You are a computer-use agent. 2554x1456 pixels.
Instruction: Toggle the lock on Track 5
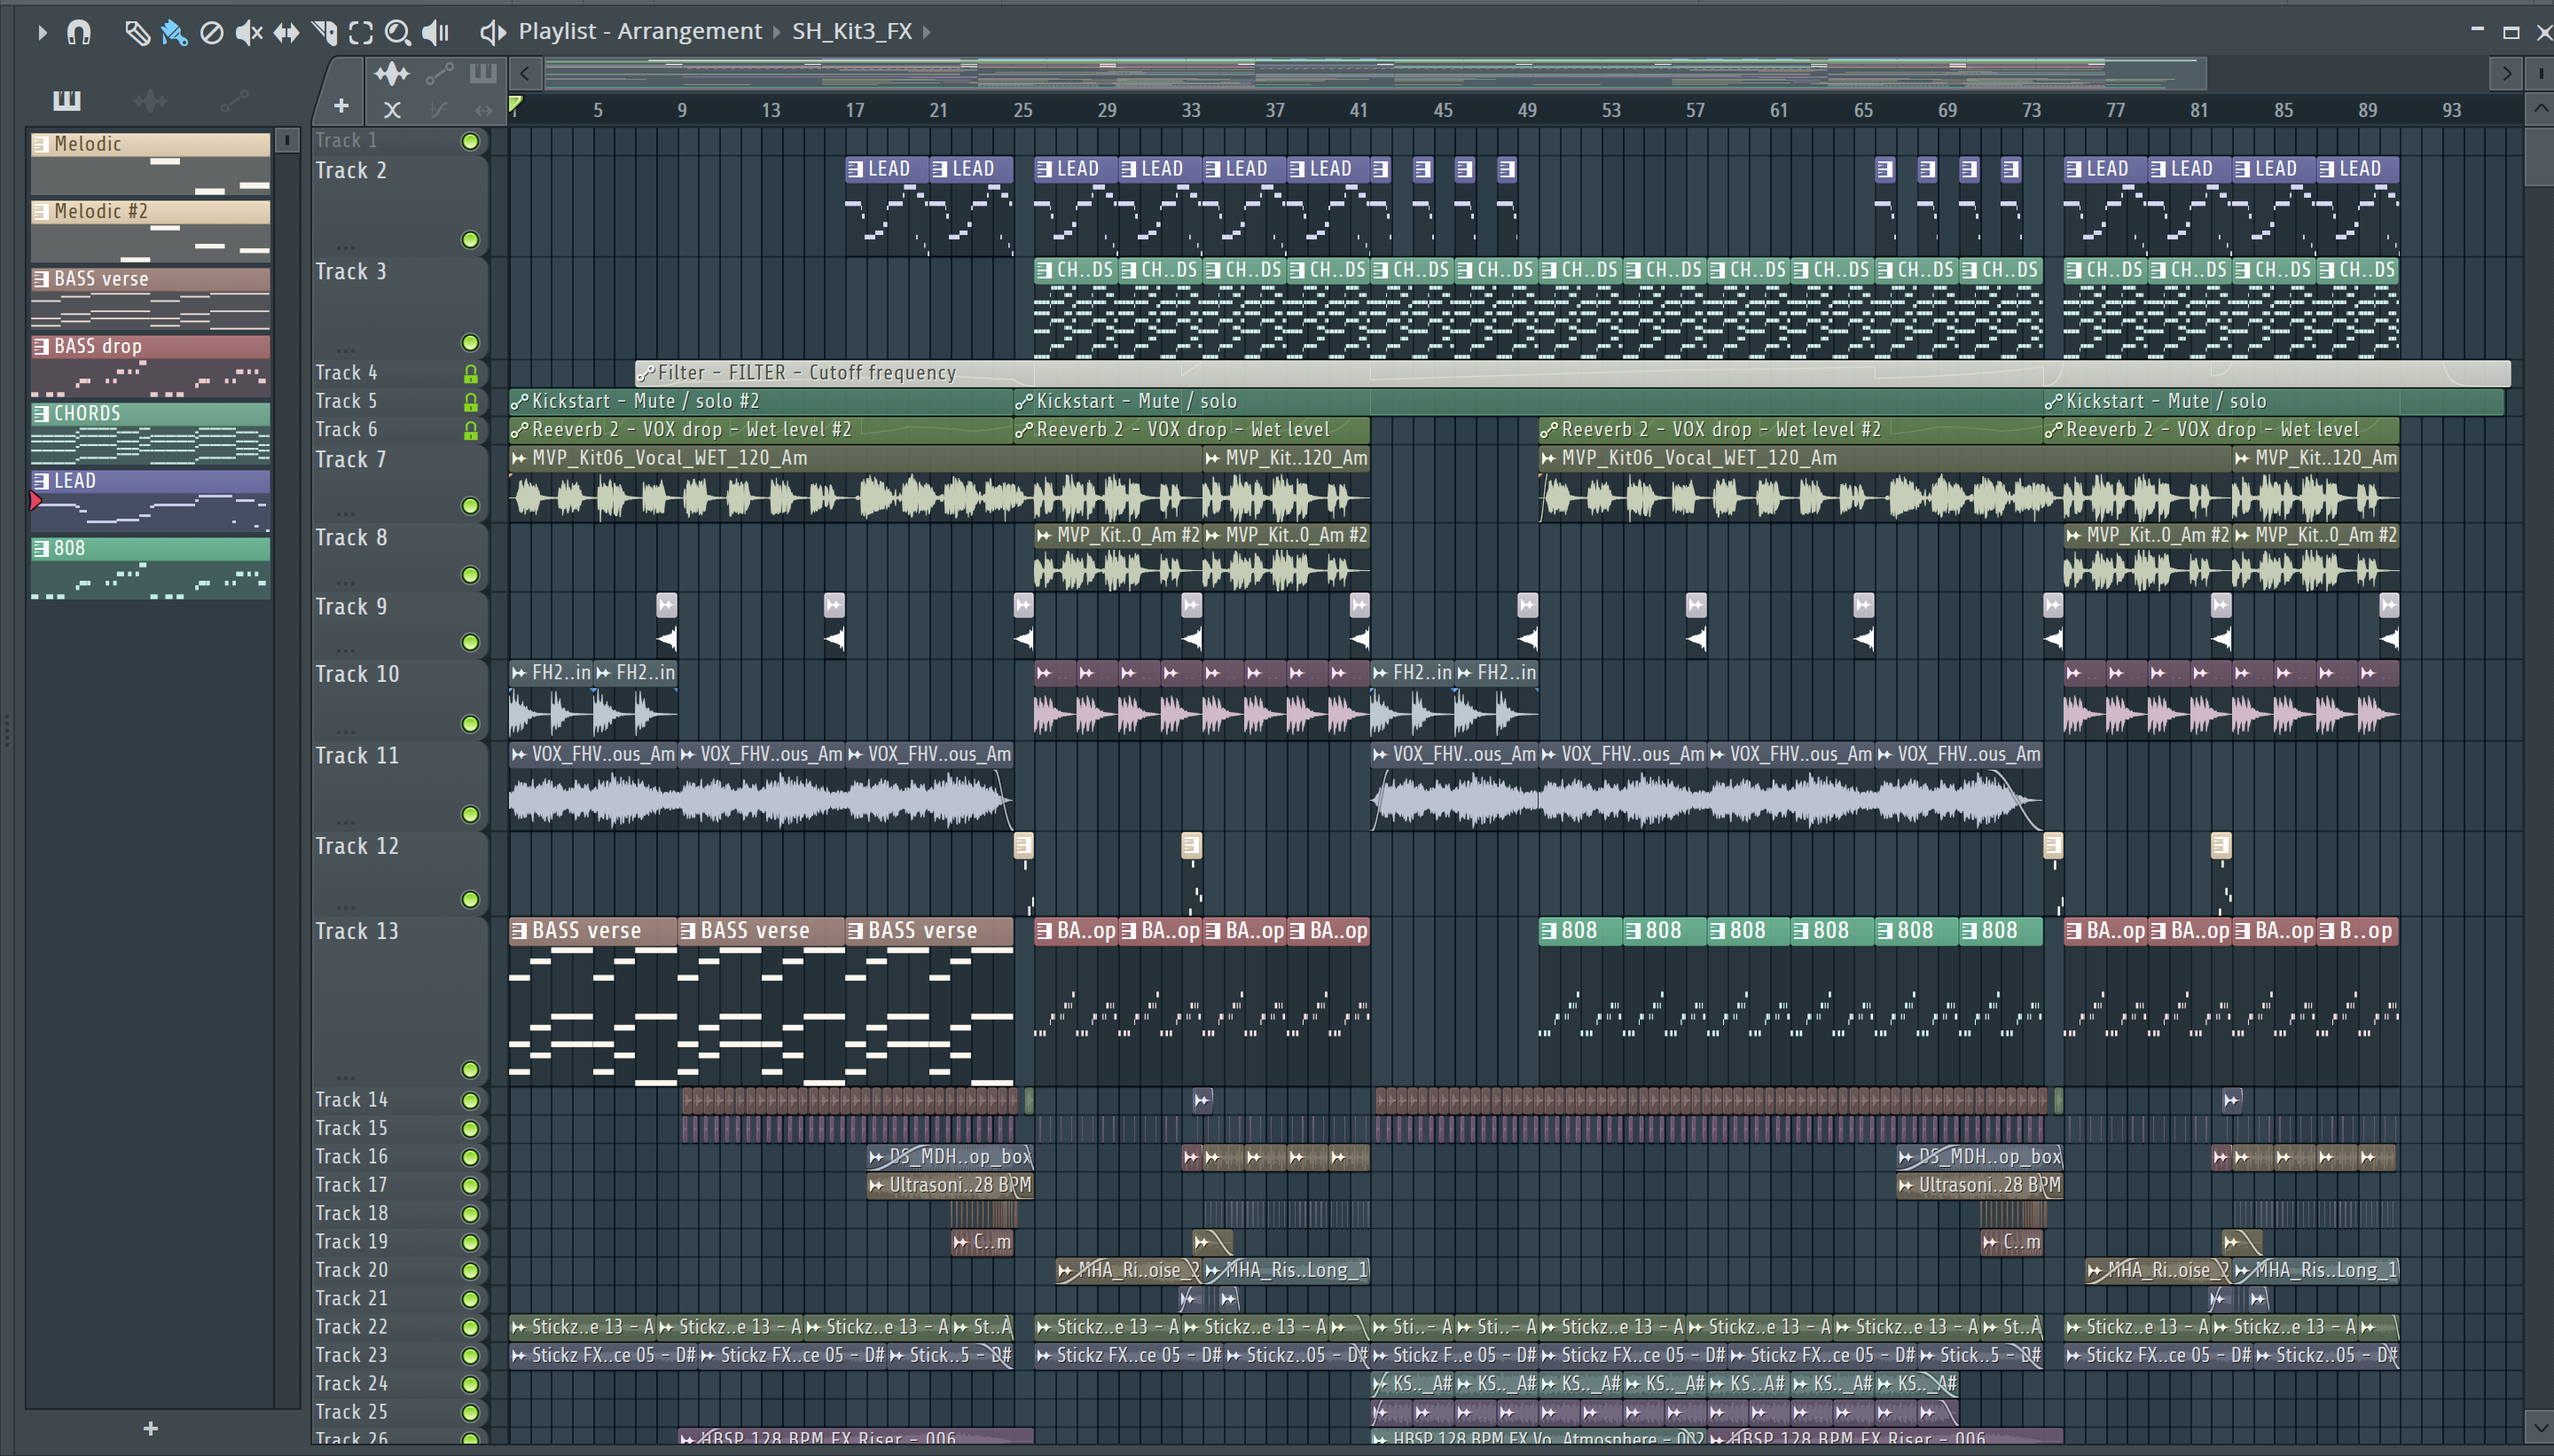(x=470, y=402)
